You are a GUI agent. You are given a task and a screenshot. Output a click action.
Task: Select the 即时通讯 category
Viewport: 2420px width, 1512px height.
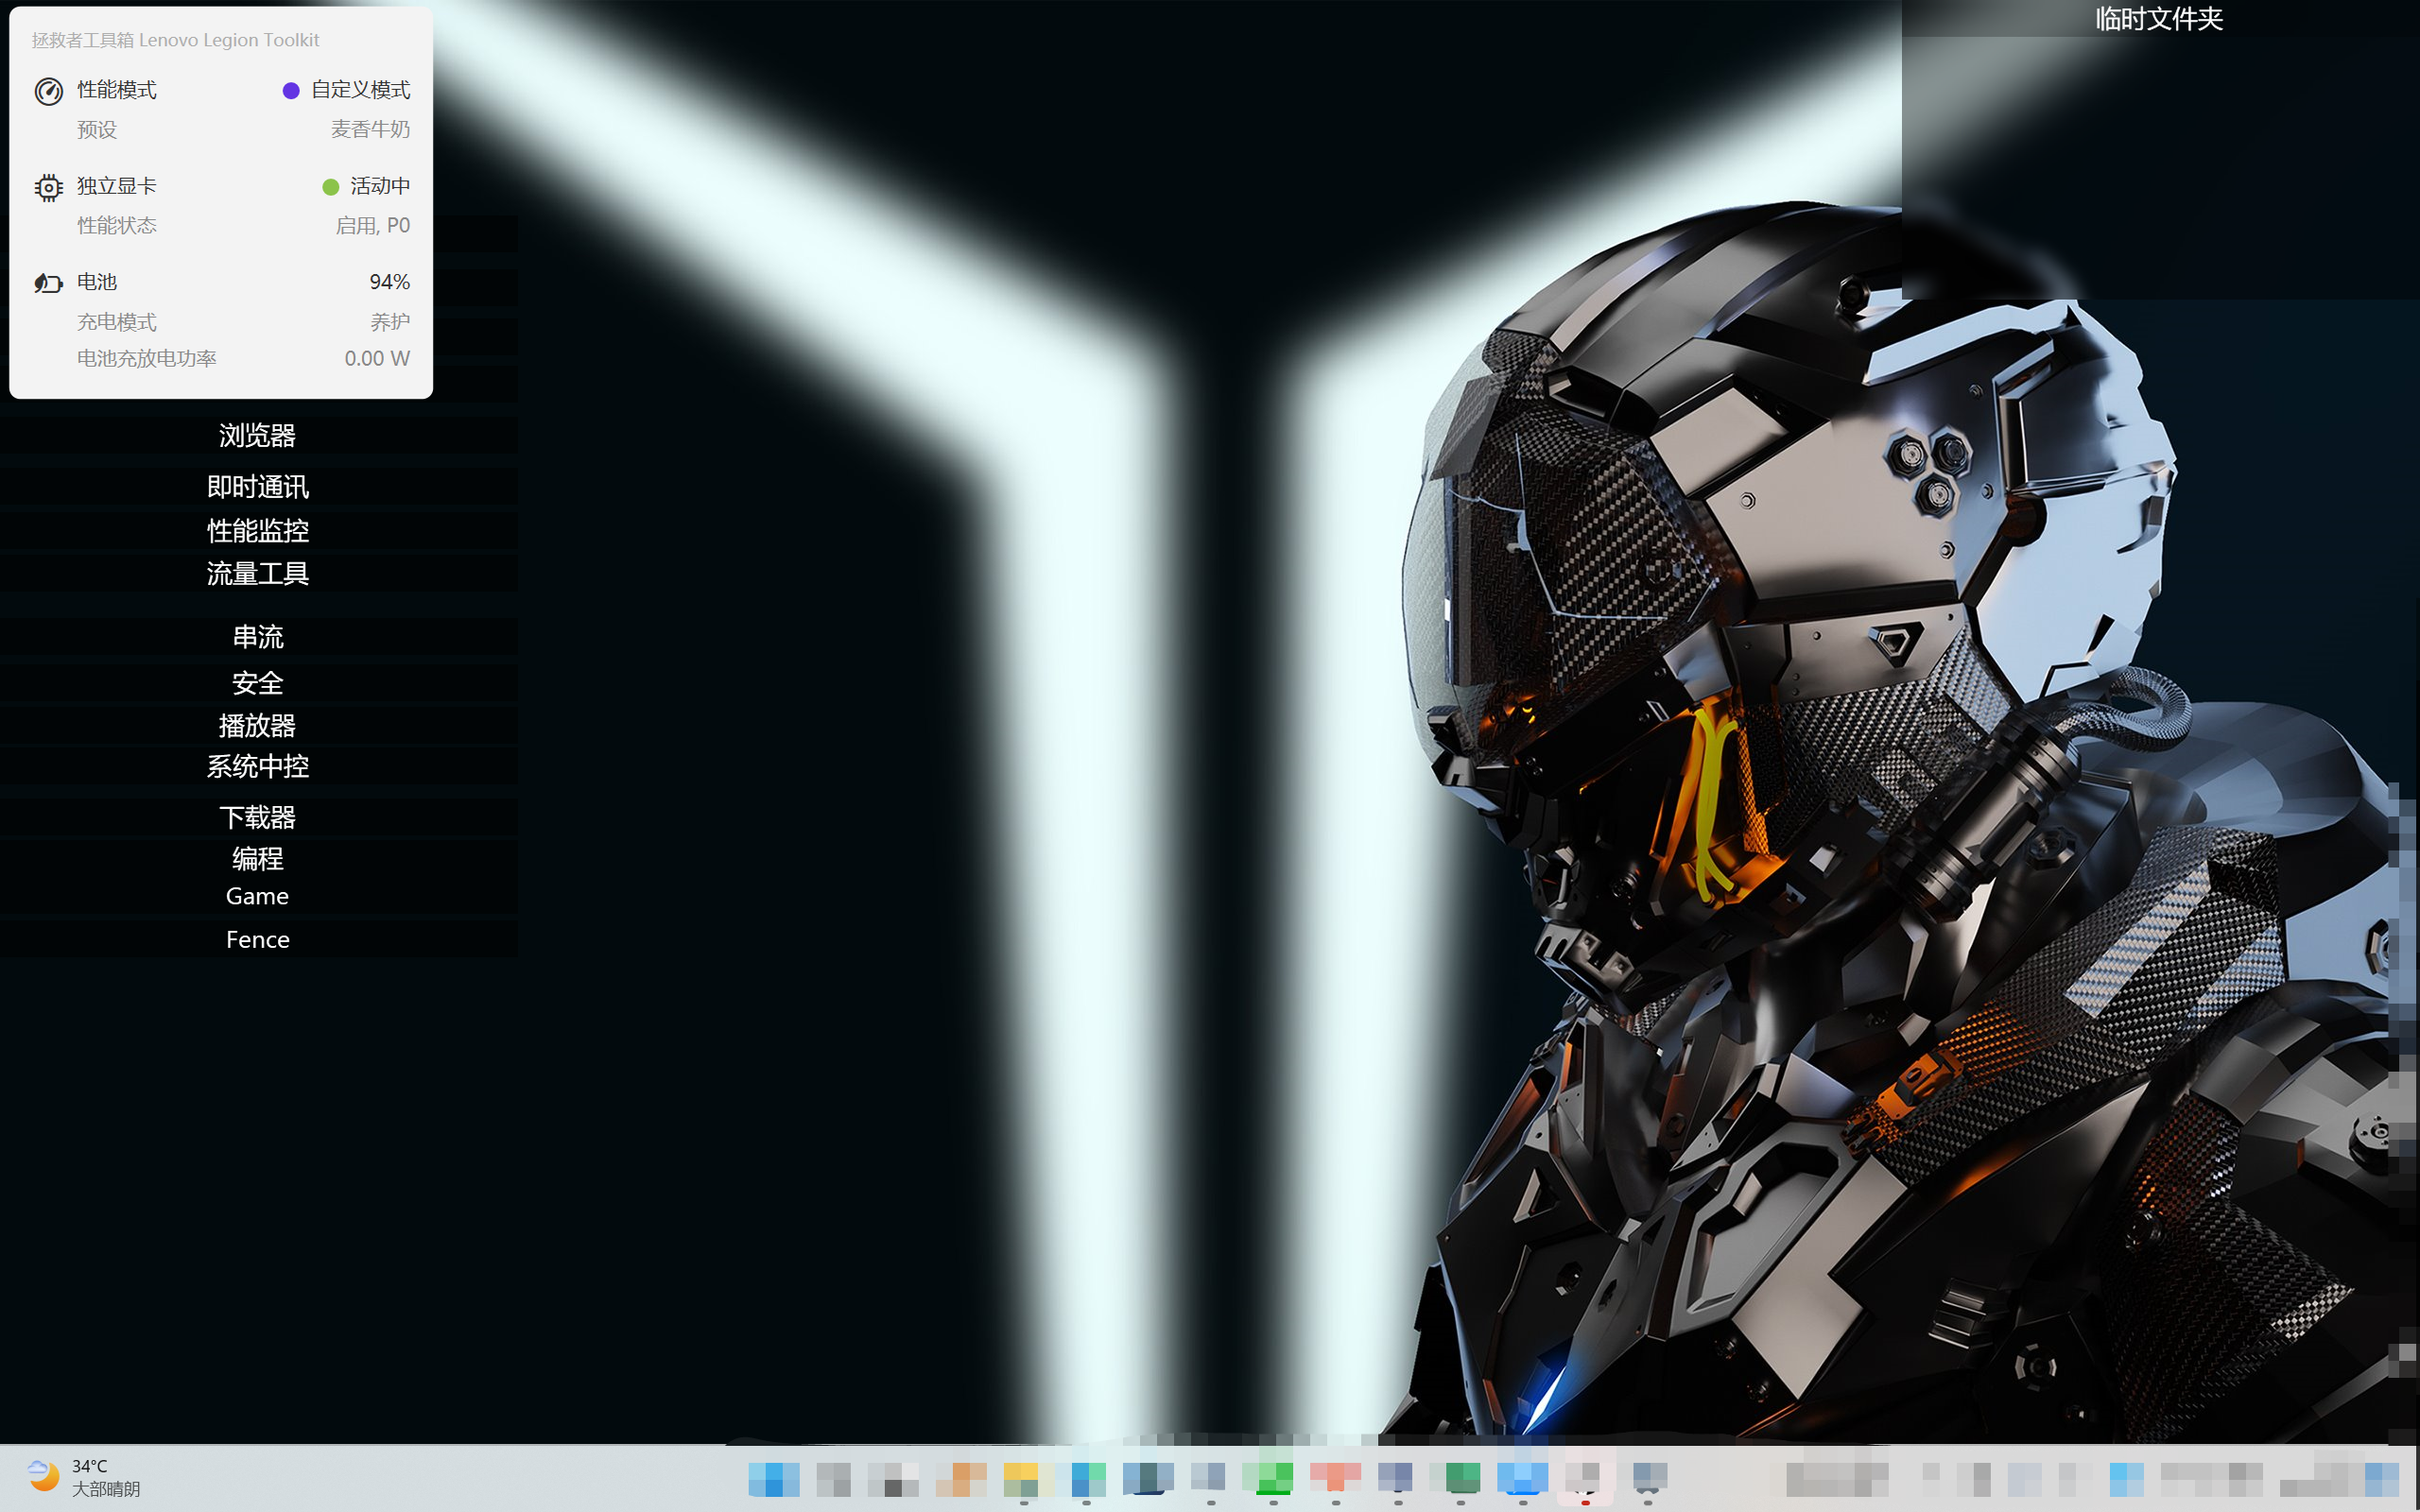click(x=256, y=487)
